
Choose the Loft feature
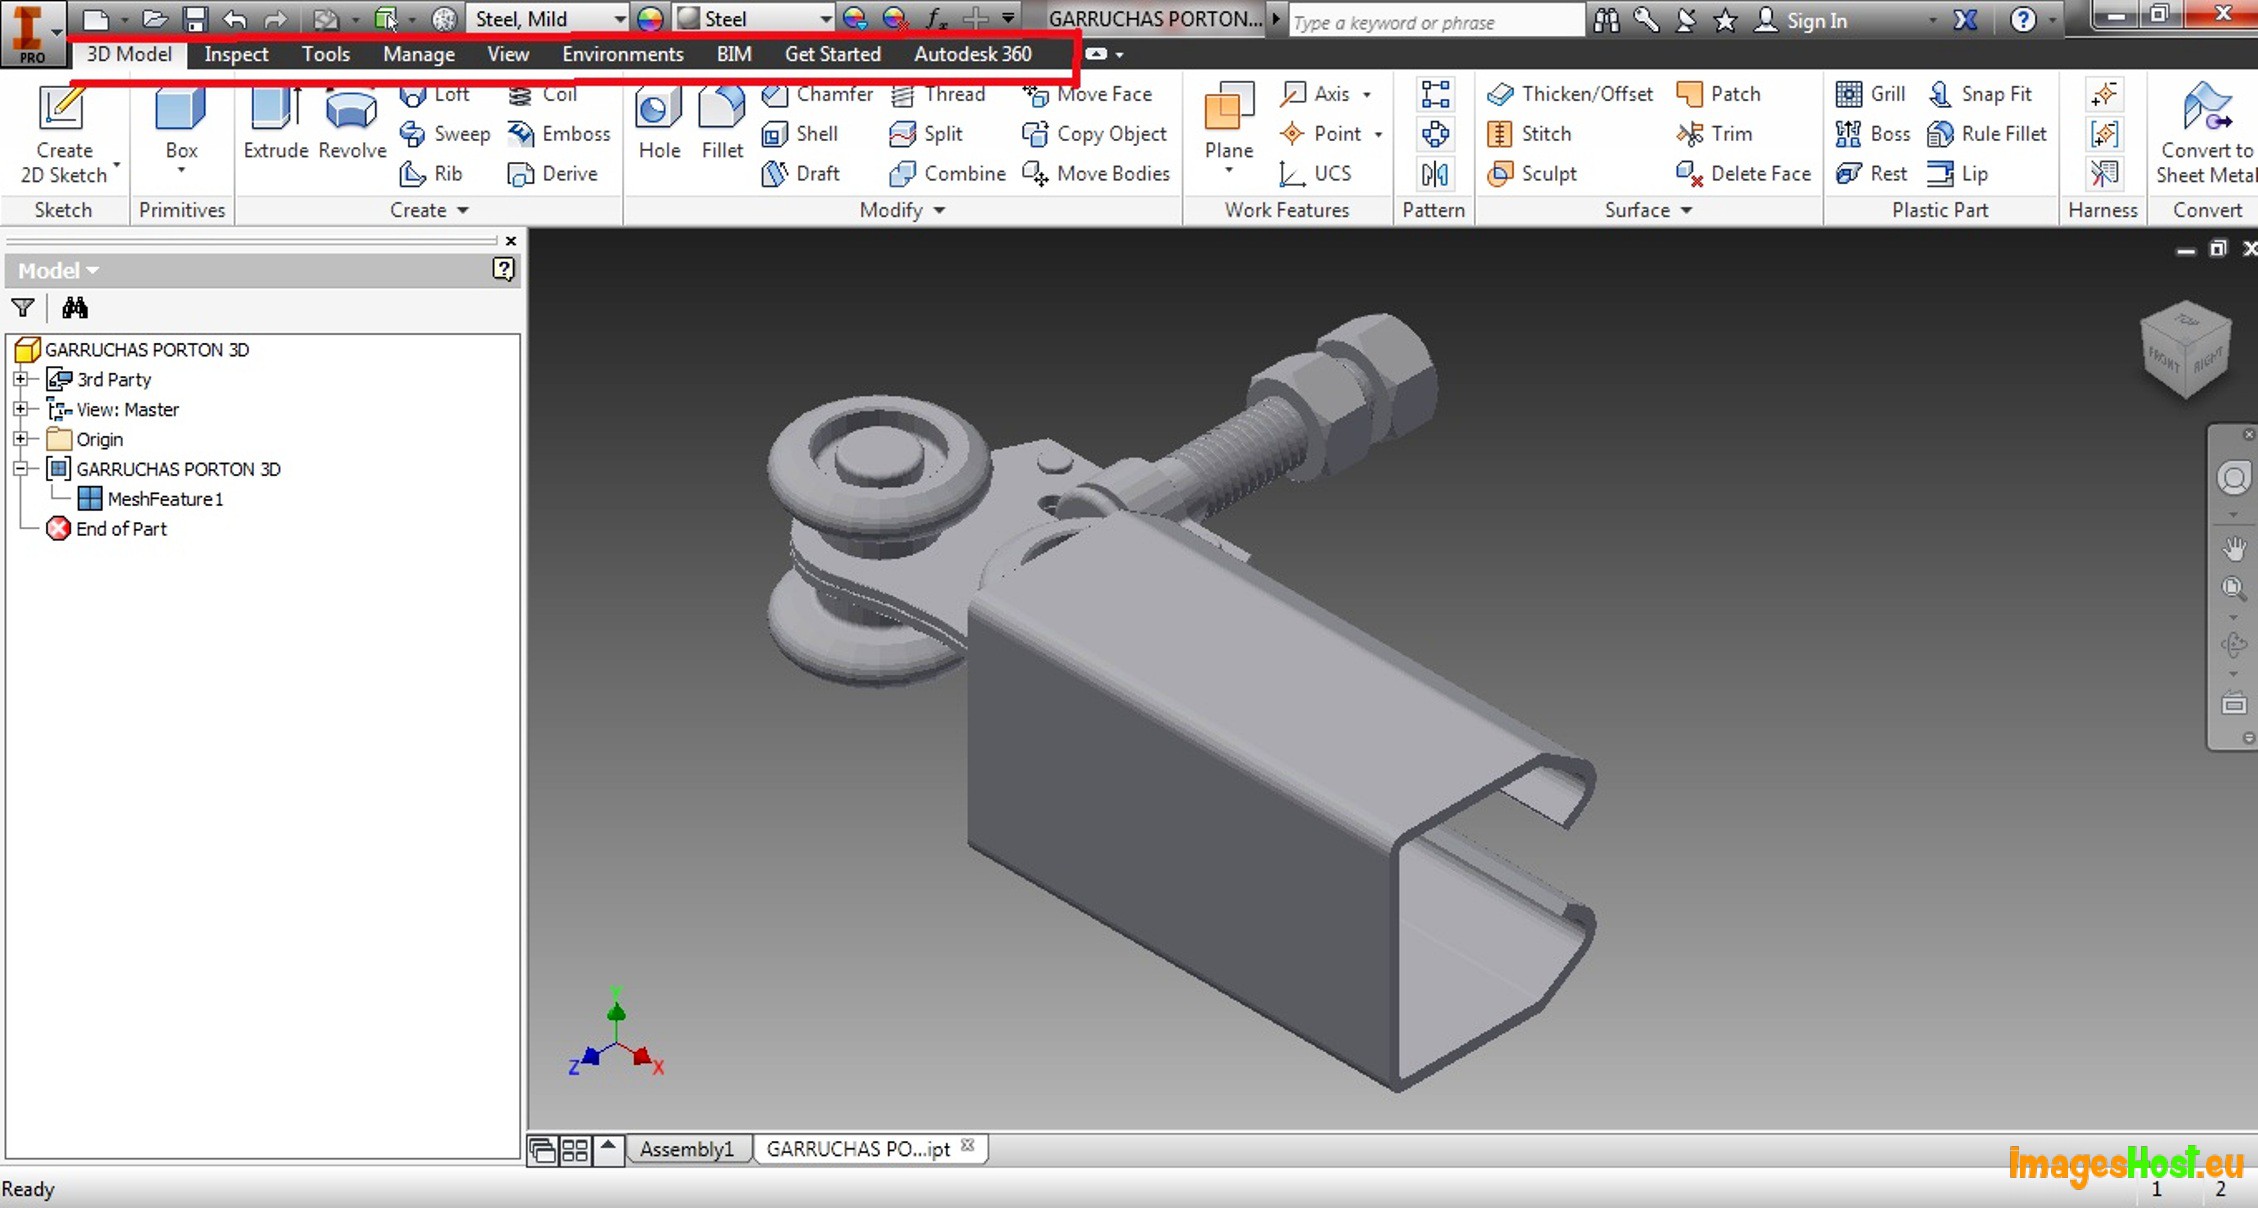click(x=435, y=94)
